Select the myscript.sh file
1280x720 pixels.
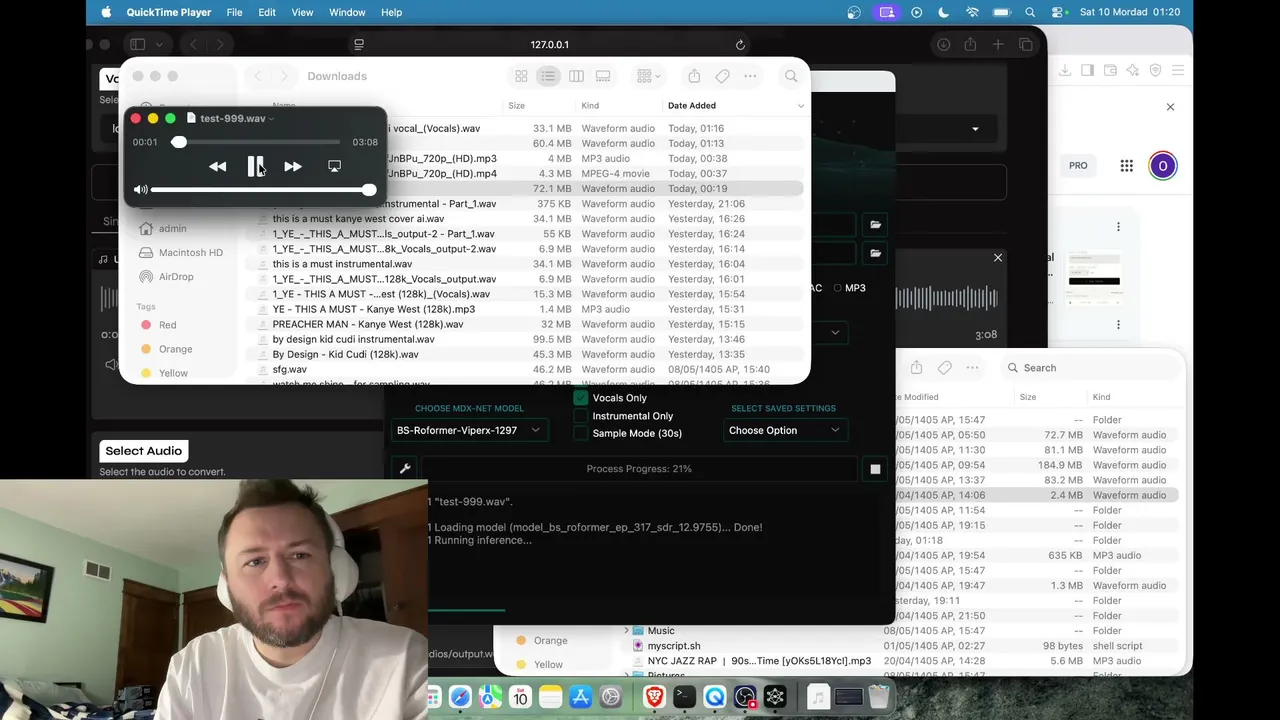(674, 646)
